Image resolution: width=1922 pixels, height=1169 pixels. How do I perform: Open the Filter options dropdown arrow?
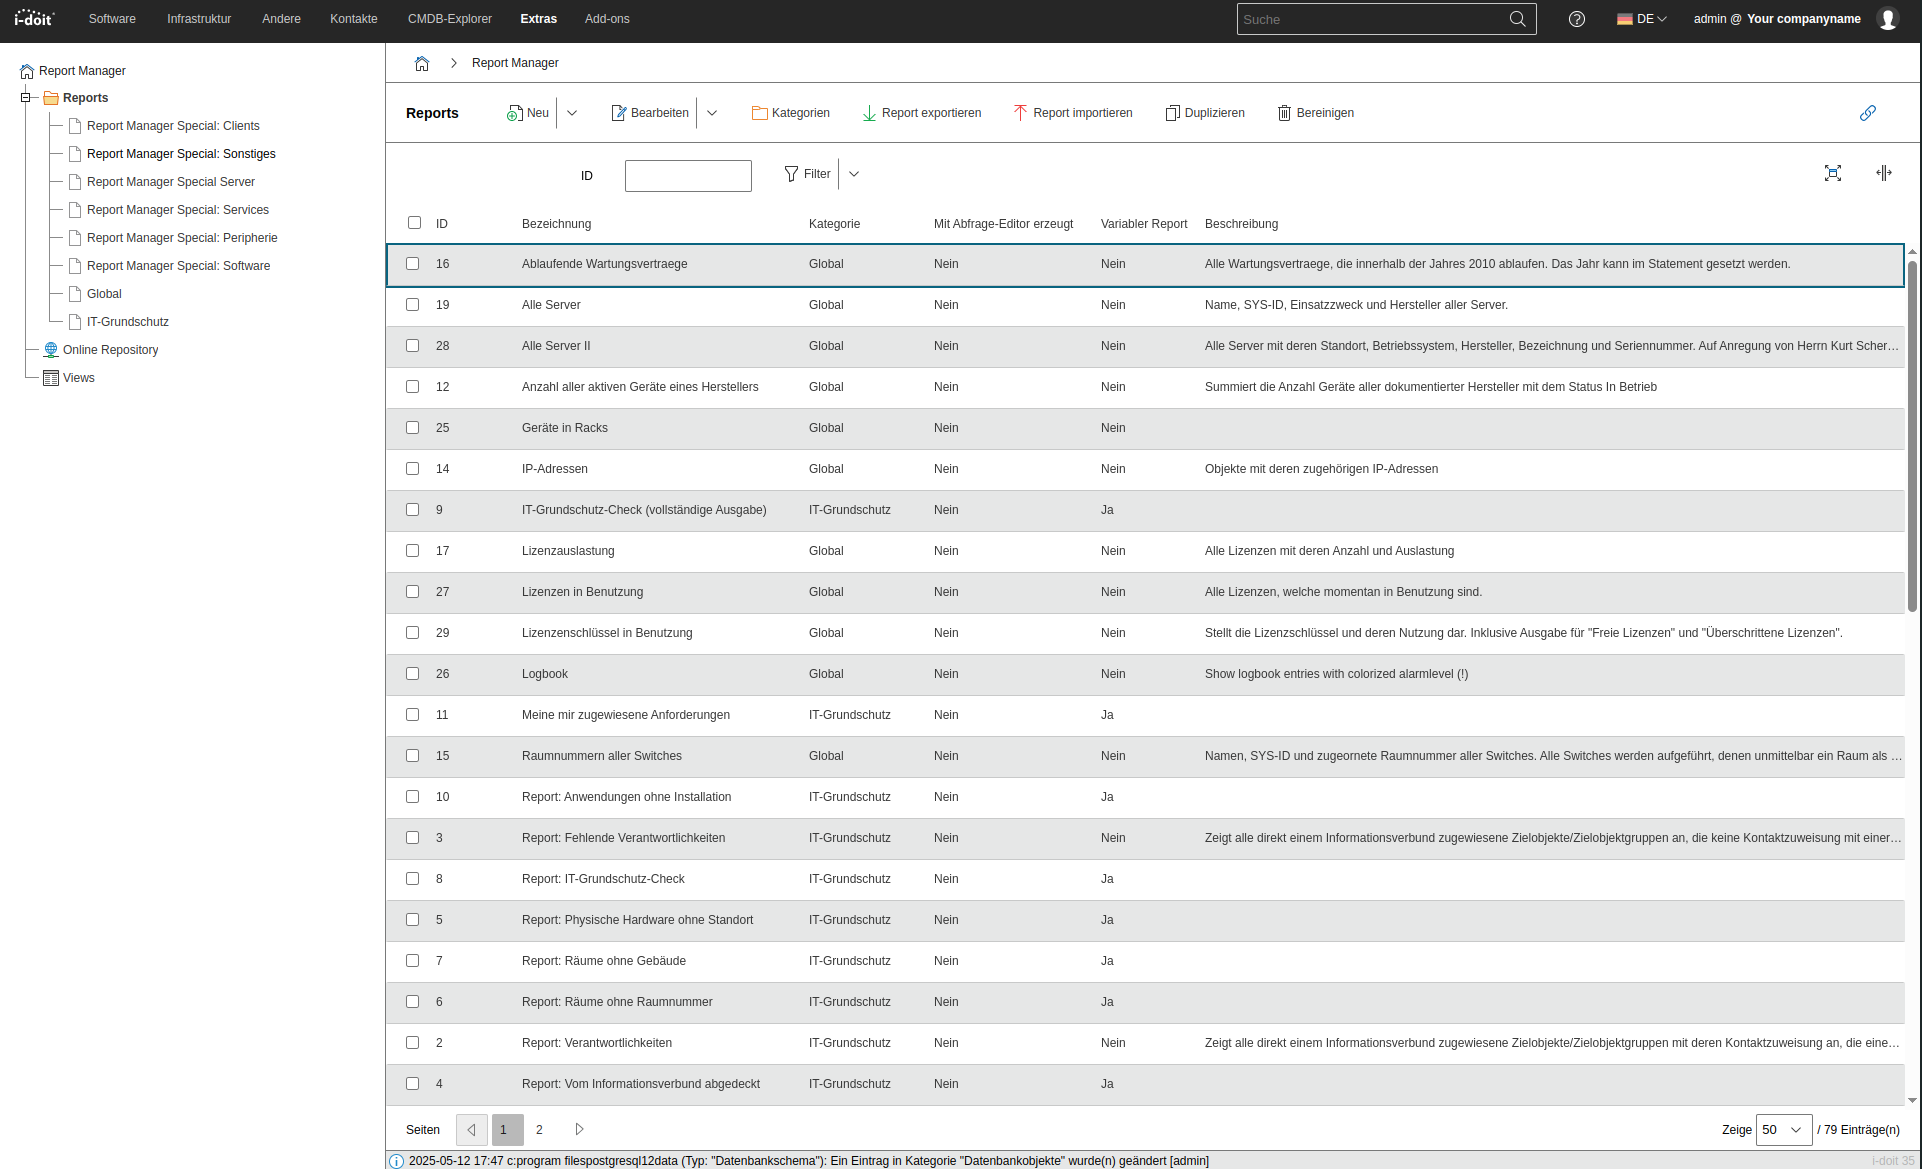pyautogui.click(x=854, y=174)
